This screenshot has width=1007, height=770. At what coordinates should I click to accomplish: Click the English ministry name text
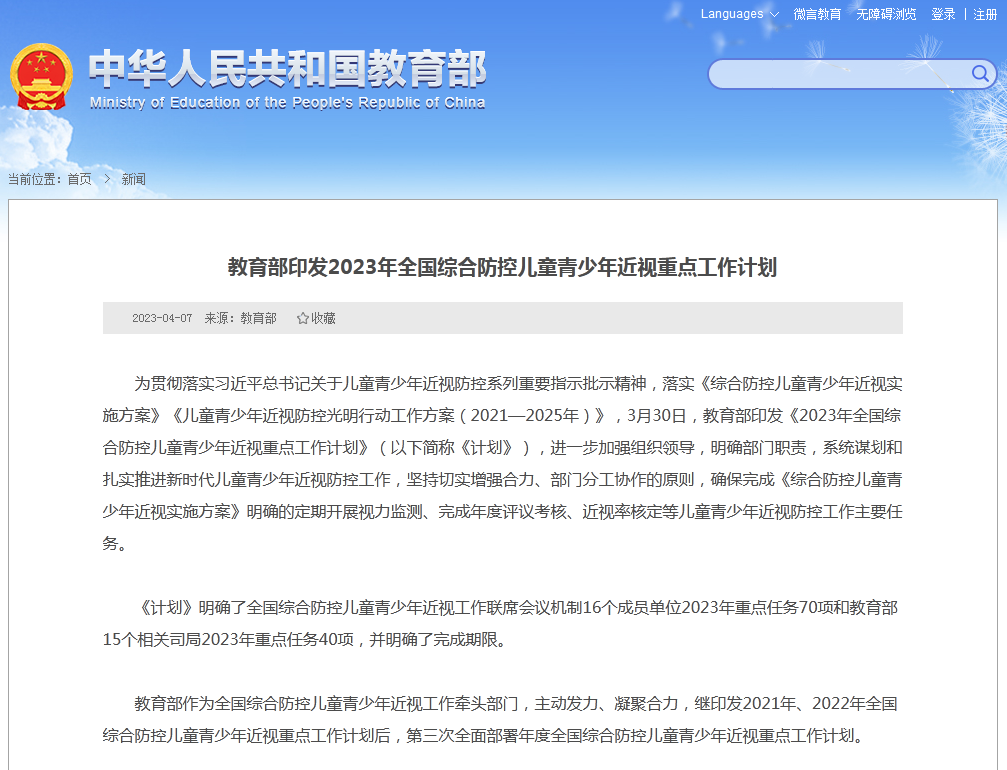(x=287, y=103)
